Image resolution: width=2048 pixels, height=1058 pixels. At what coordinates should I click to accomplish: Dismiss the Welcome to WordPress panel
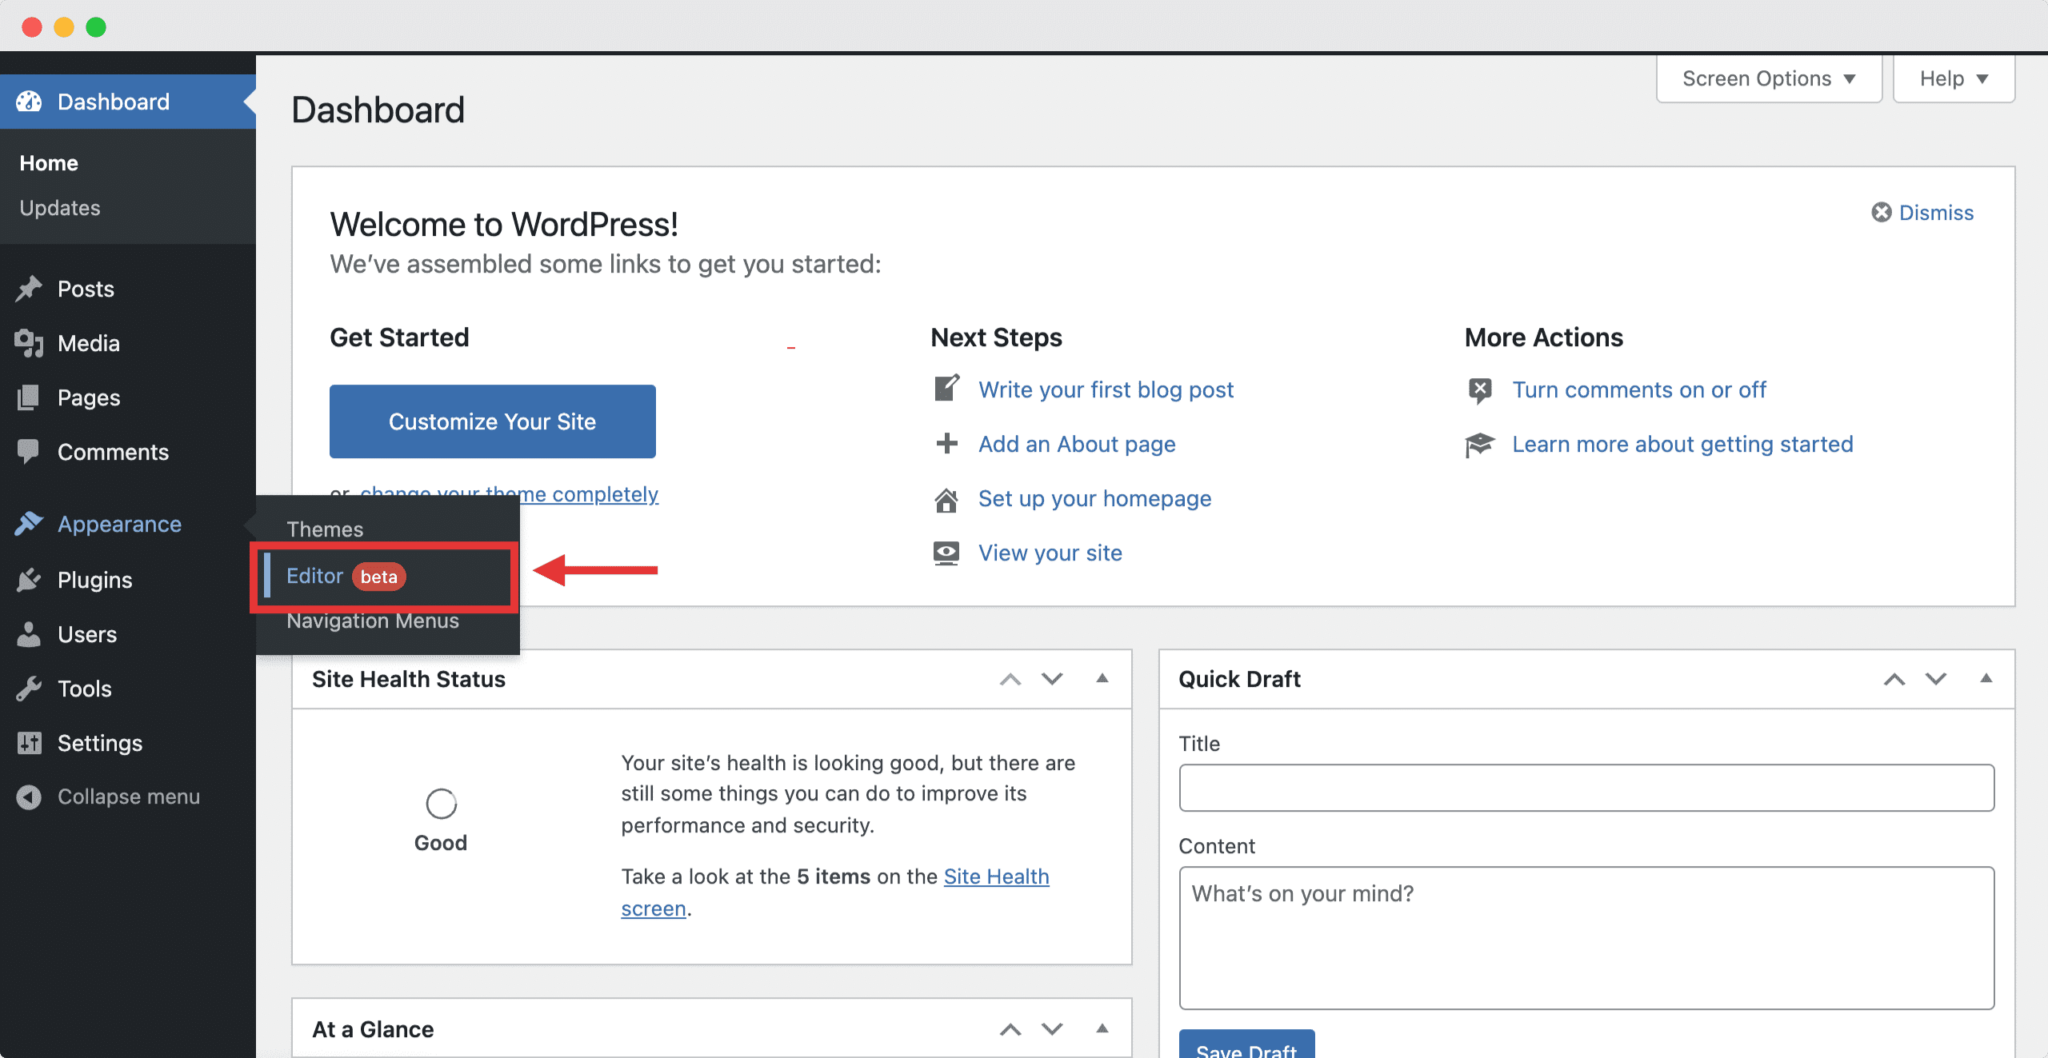point(1923,212)
